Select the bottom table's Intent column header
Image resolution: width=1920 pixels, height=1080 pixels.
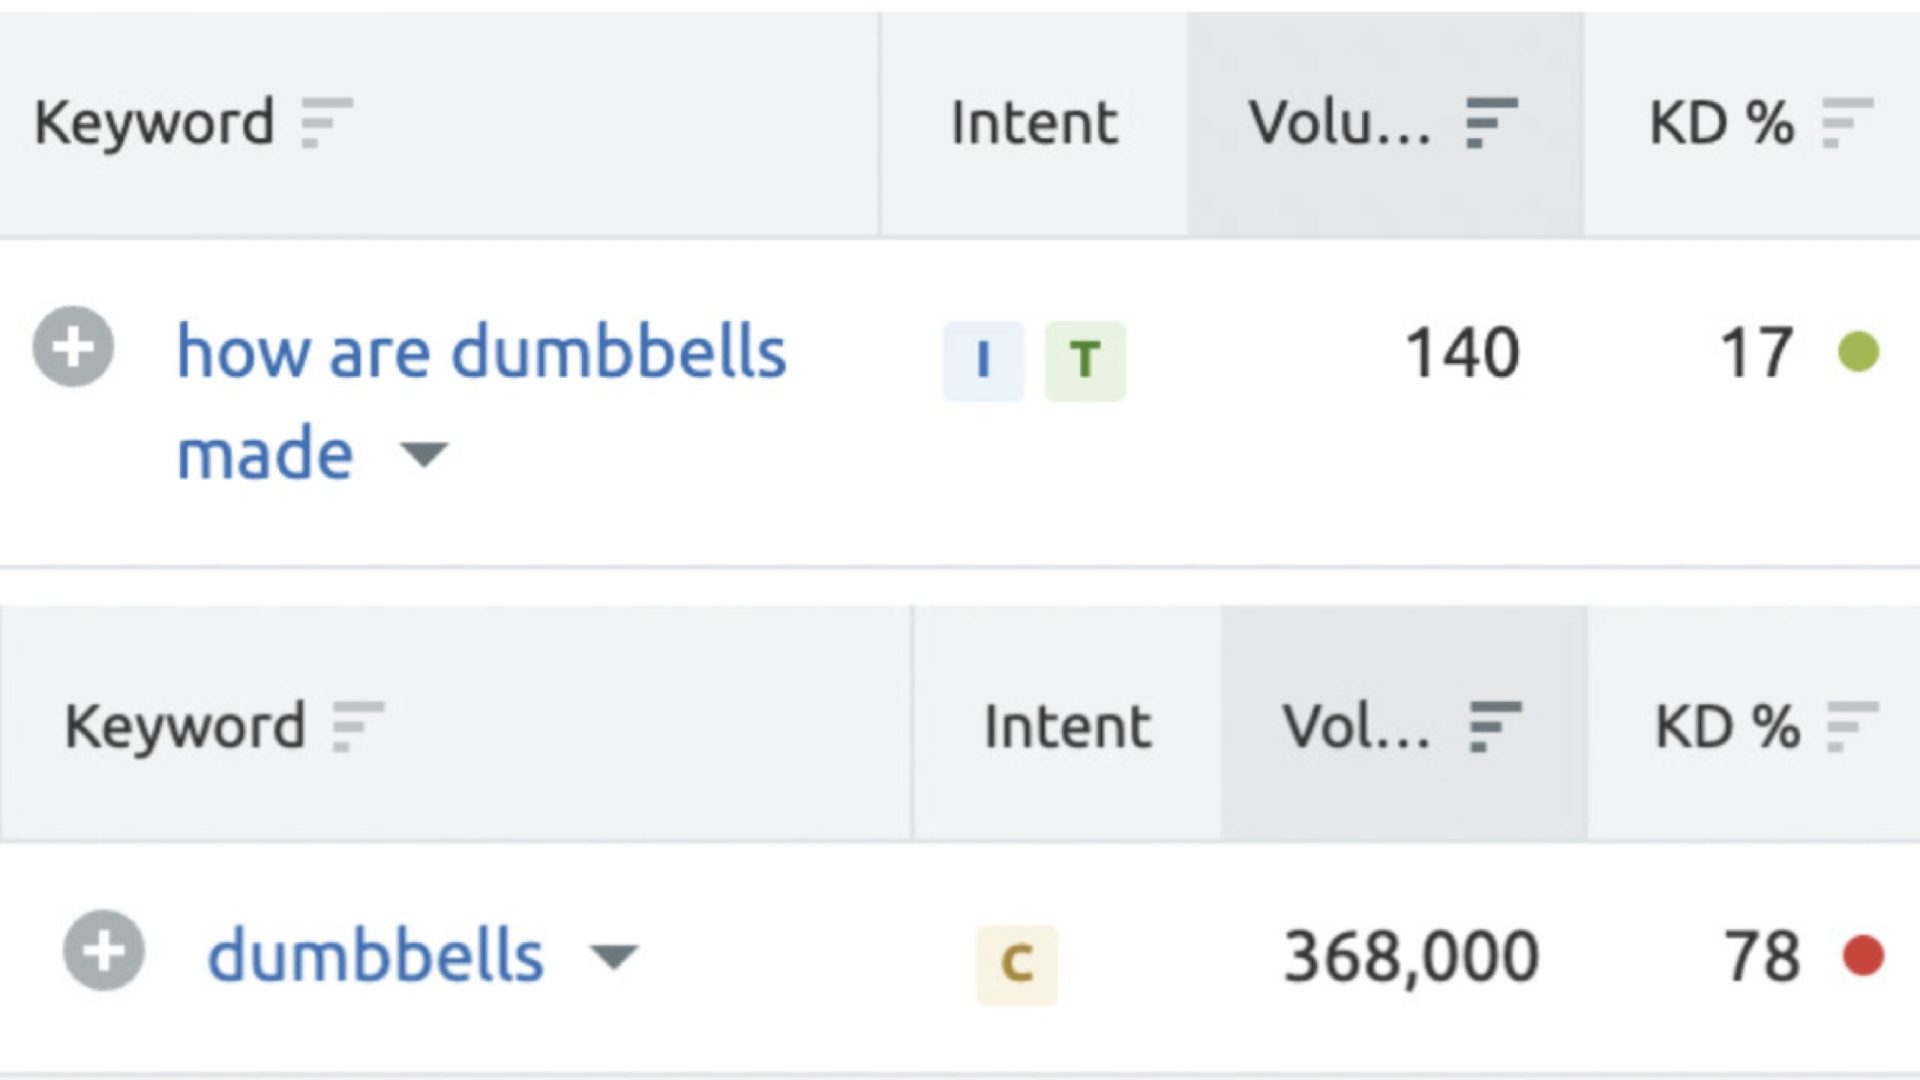(x=1067, y=726)
